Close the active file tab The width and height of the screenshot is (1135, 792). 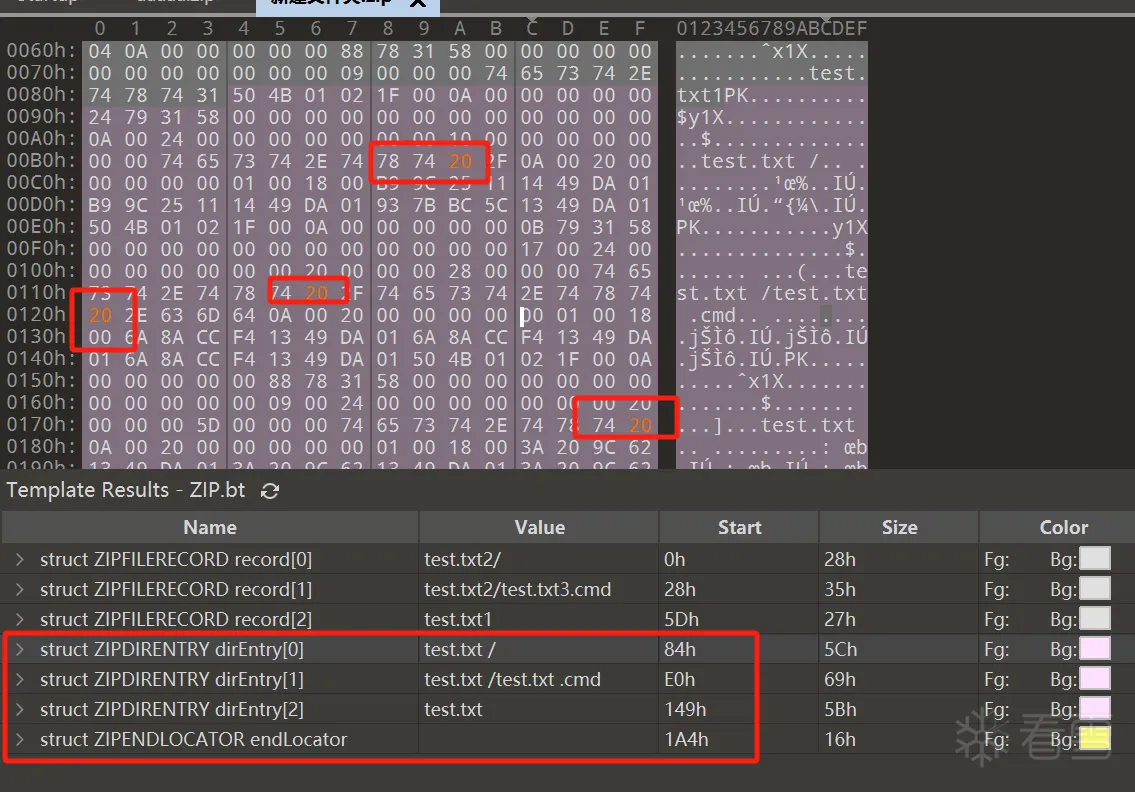(417, 5)
